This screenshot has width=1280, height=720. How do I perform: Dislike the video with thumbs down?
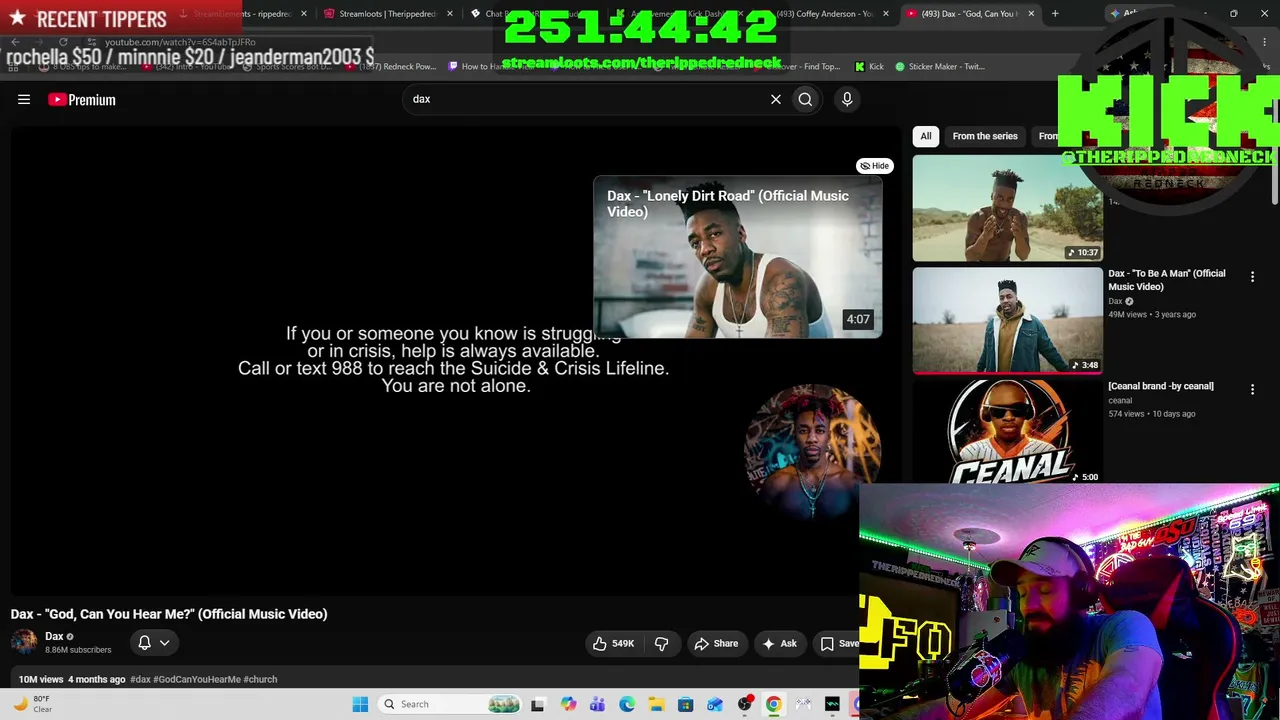tap(661, 644)
